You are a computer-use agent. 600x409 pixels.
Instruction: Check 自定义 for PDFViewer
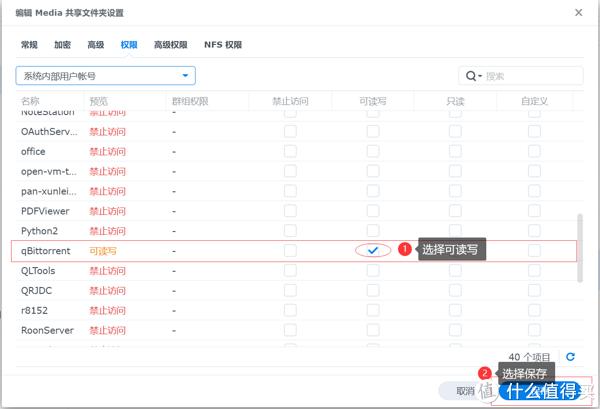tap(534, 211)
